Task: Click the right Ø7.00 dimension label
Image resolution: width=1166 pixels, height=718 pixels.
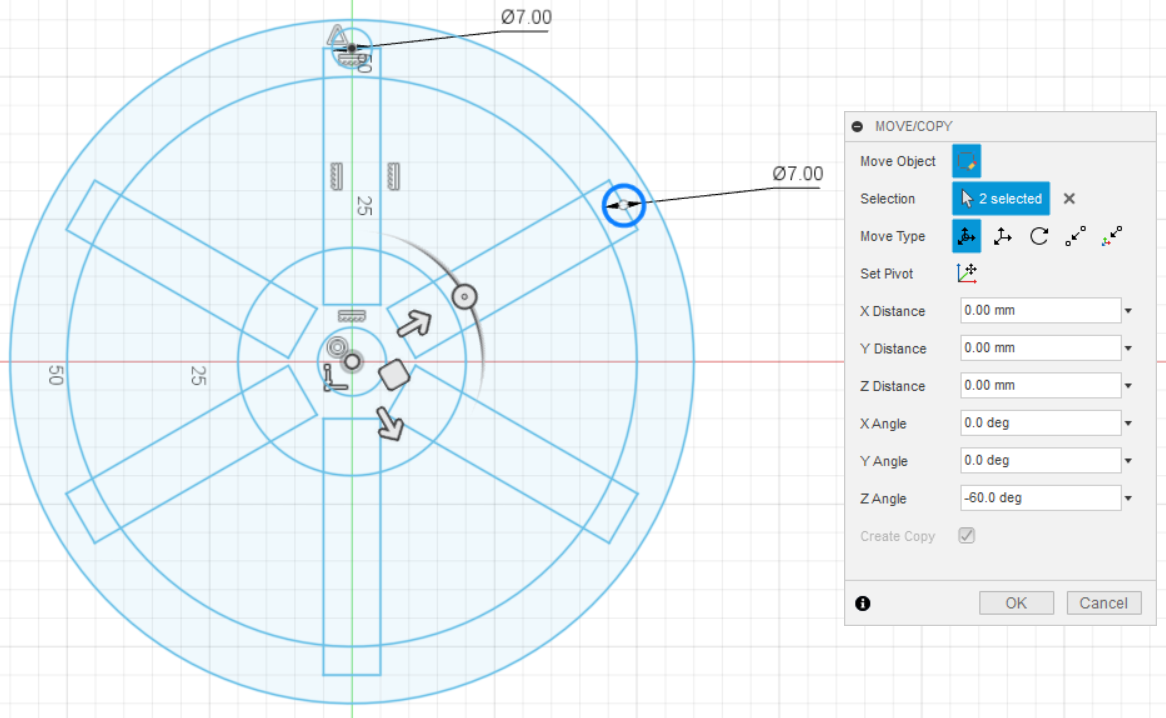Action: (797, 174)
